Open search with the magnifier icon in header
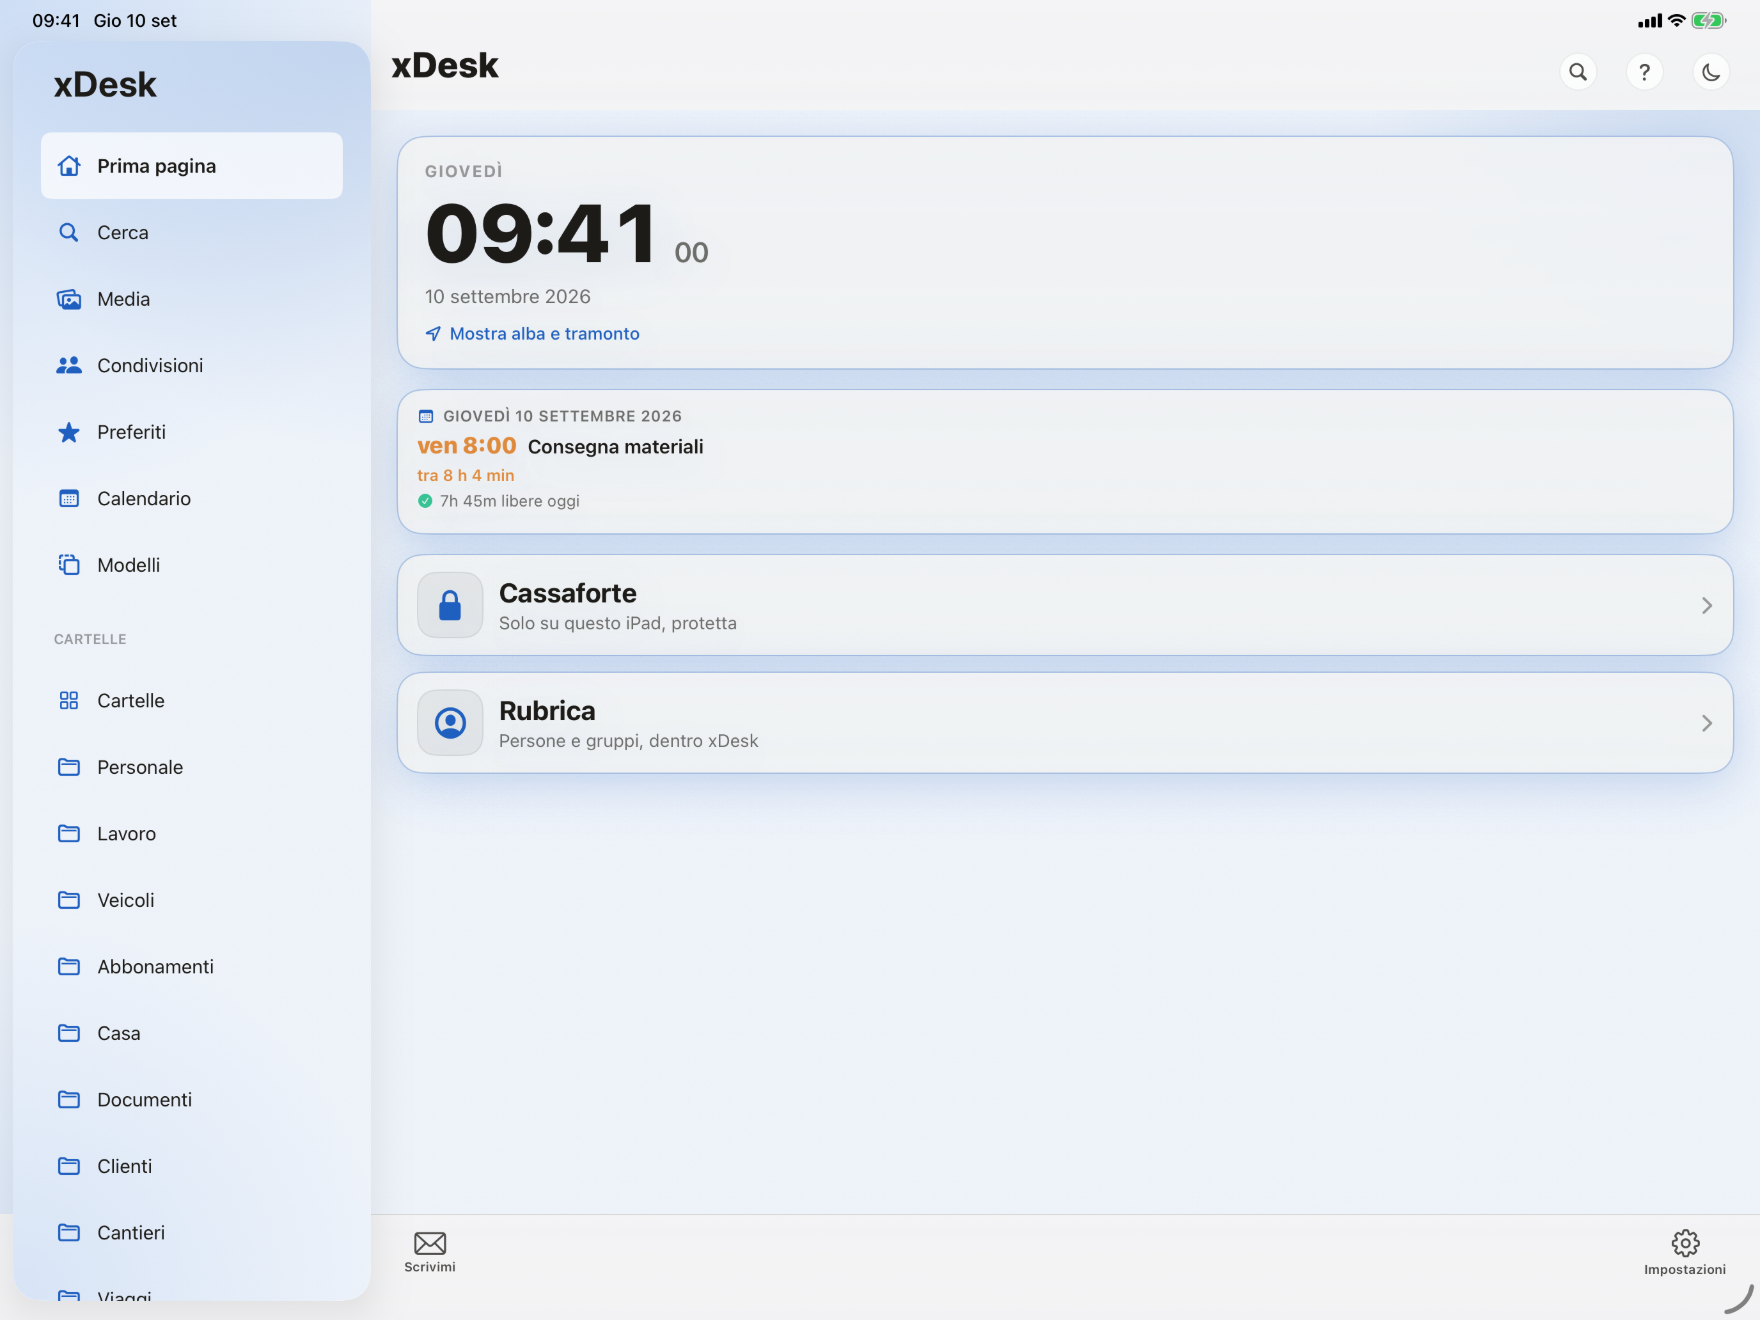Image resolution: width=1760 pixels, height=1320 pixels. [x=1578, y=72]
